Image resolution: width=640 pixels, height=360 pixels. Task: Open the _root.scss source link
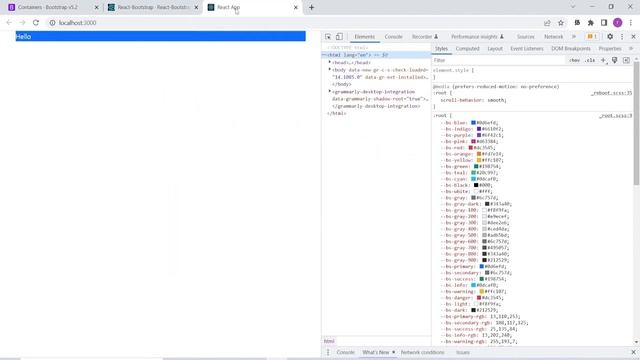pos(616,116)
